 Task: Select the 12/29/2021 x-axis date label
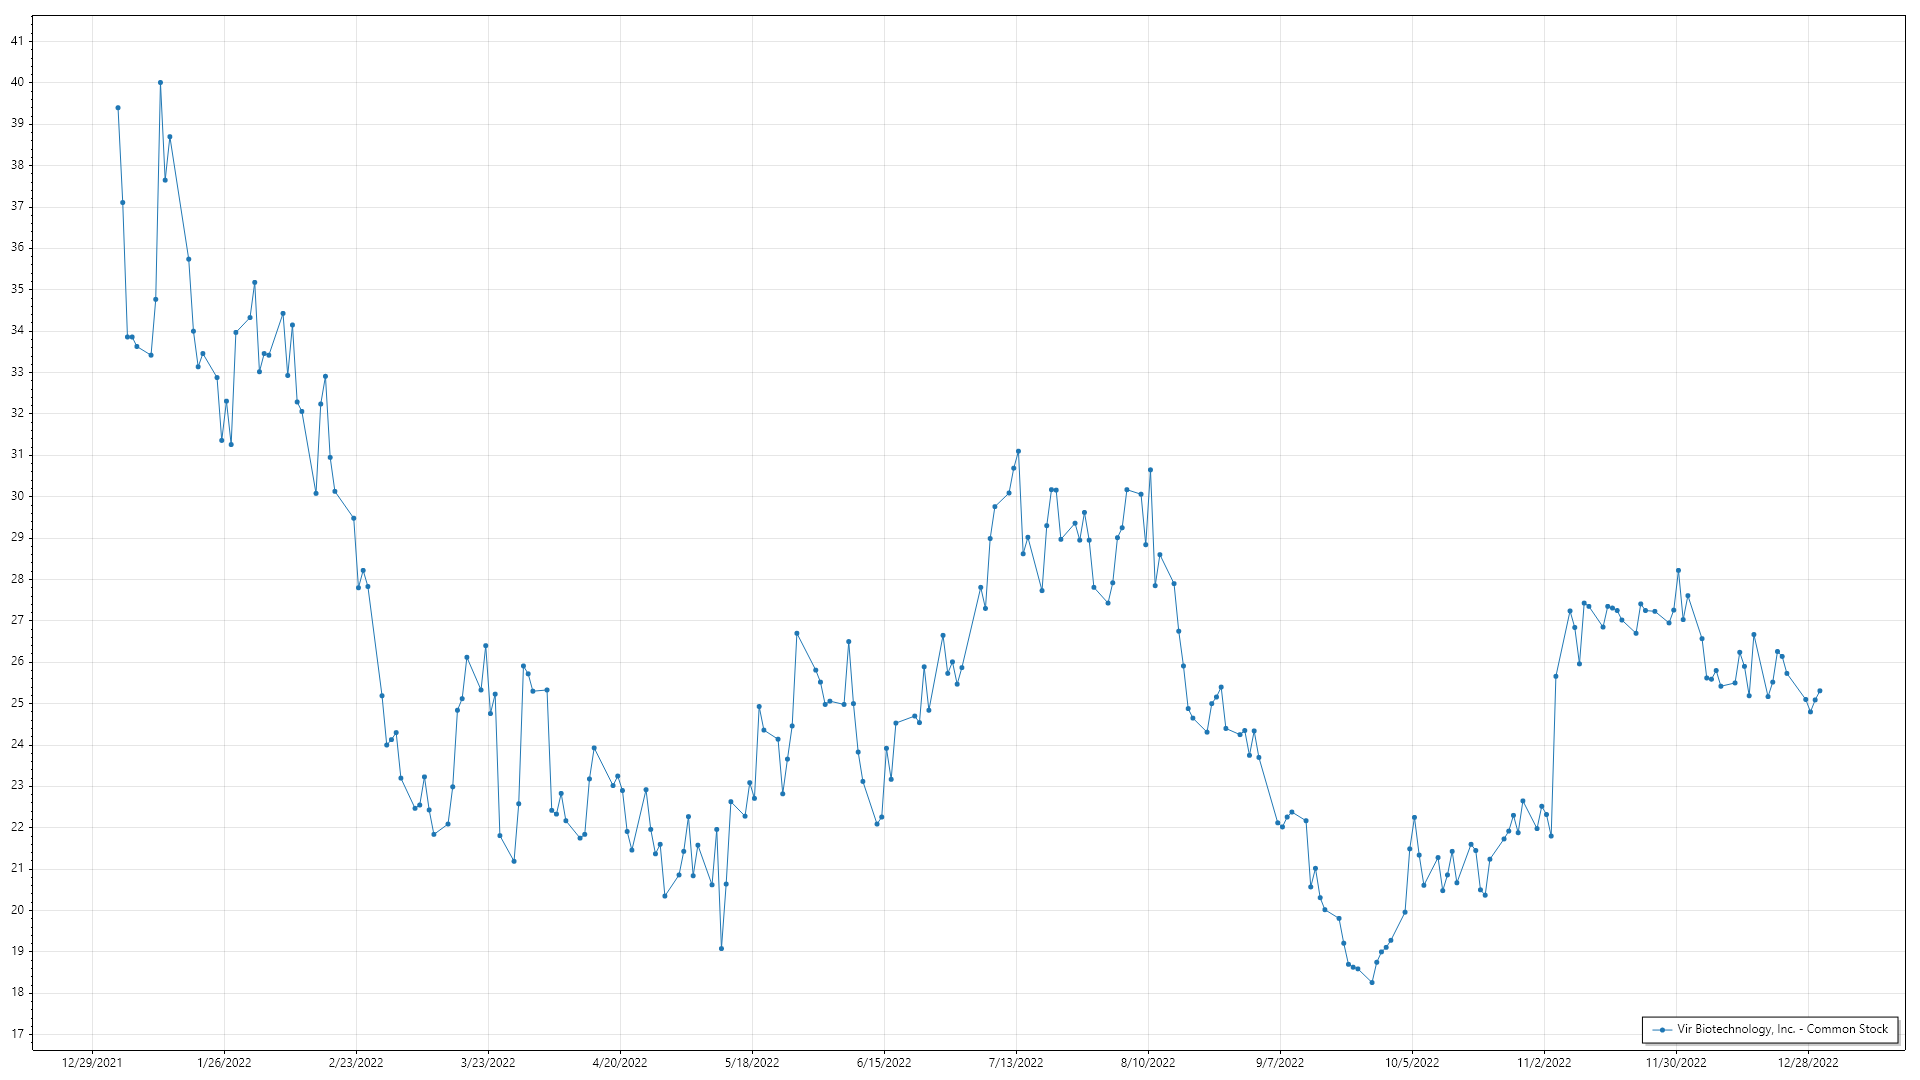[x=92, y=1063]
